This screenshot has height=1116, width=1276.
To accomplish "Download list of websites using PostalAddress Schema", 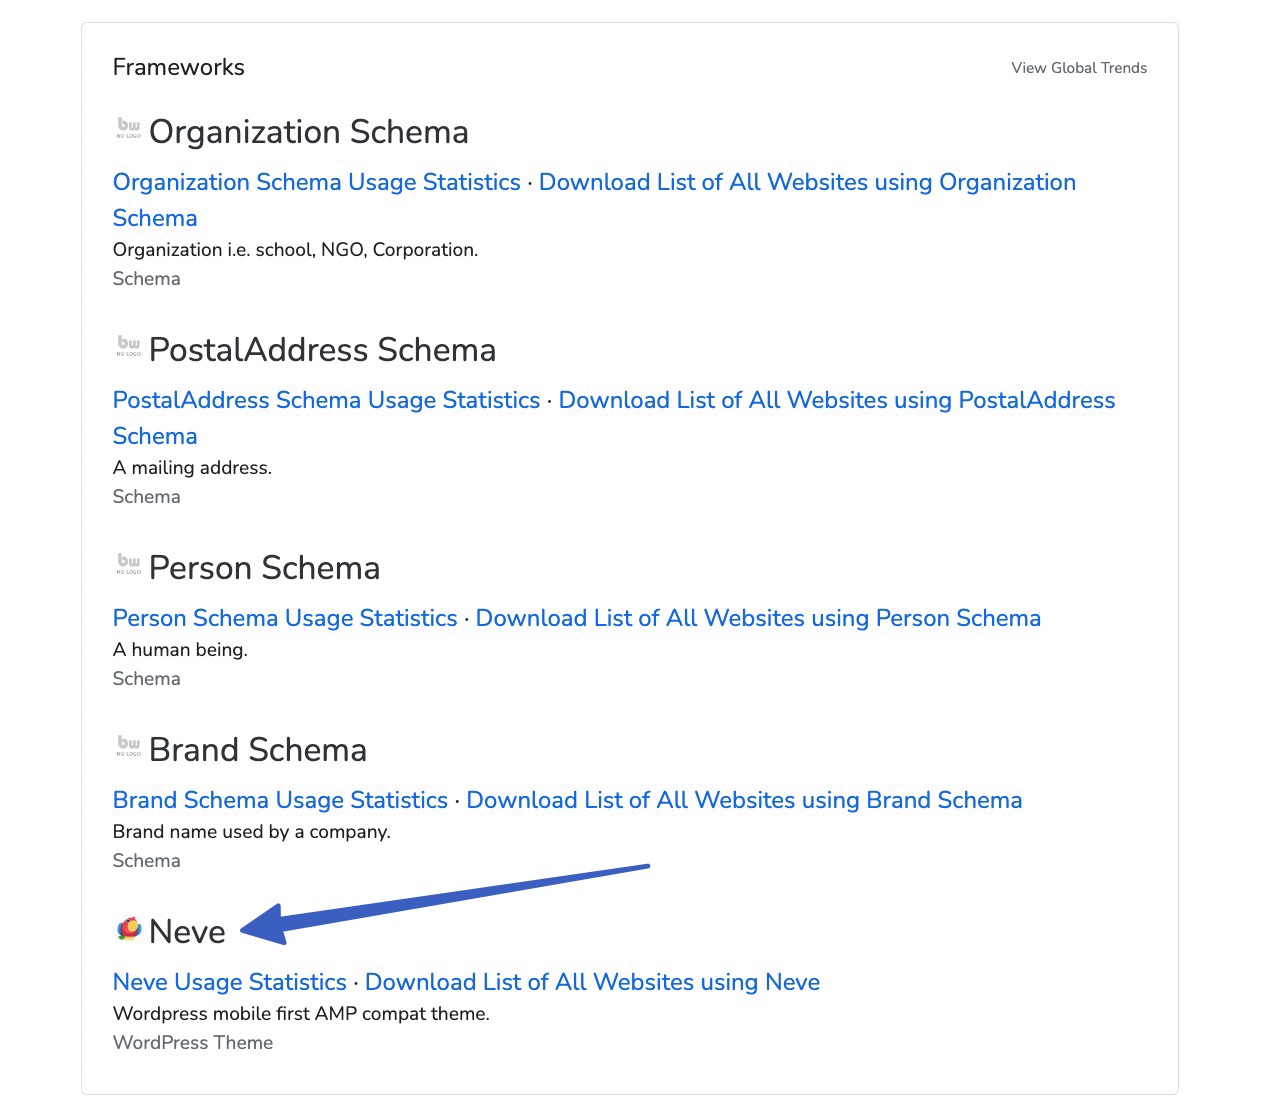I will tap(836, 400).
